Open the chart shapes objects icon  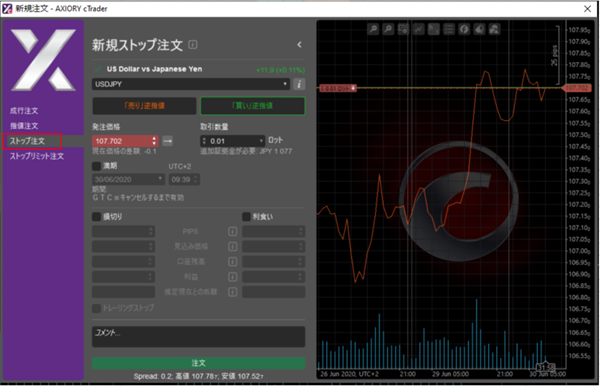click(494, 29)
